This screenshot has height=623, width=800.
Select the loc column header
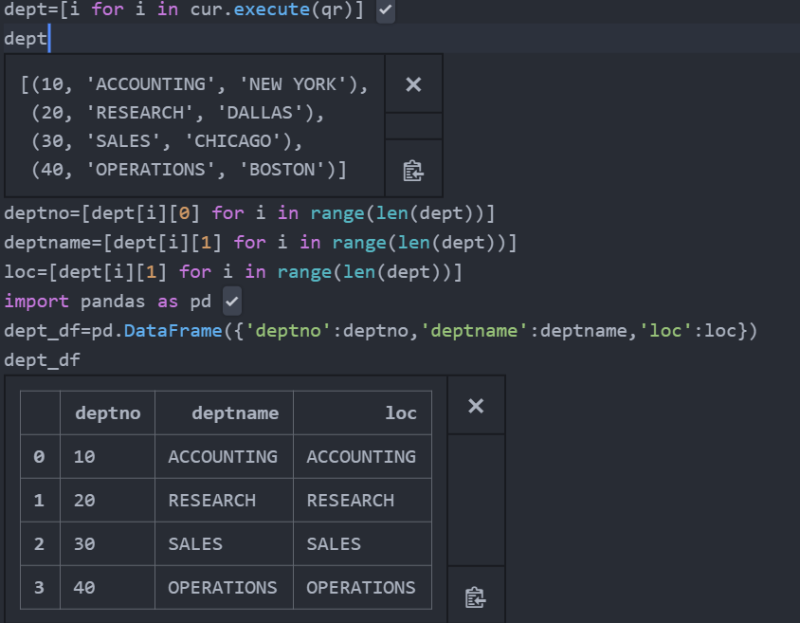click(400, 413)
